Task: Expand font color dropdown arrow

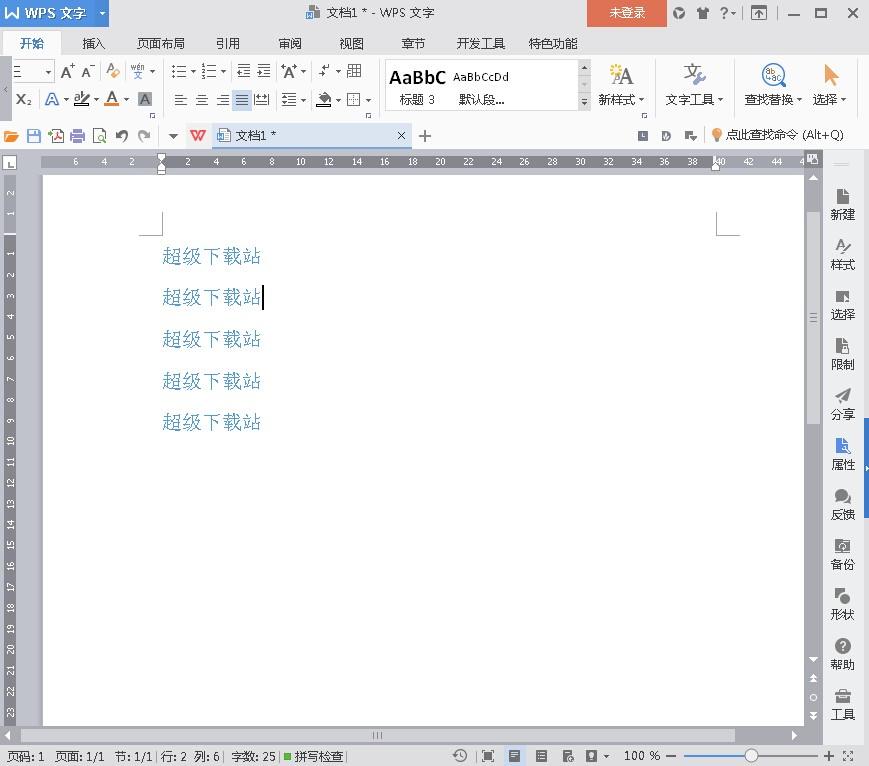Action: [126, 100]
